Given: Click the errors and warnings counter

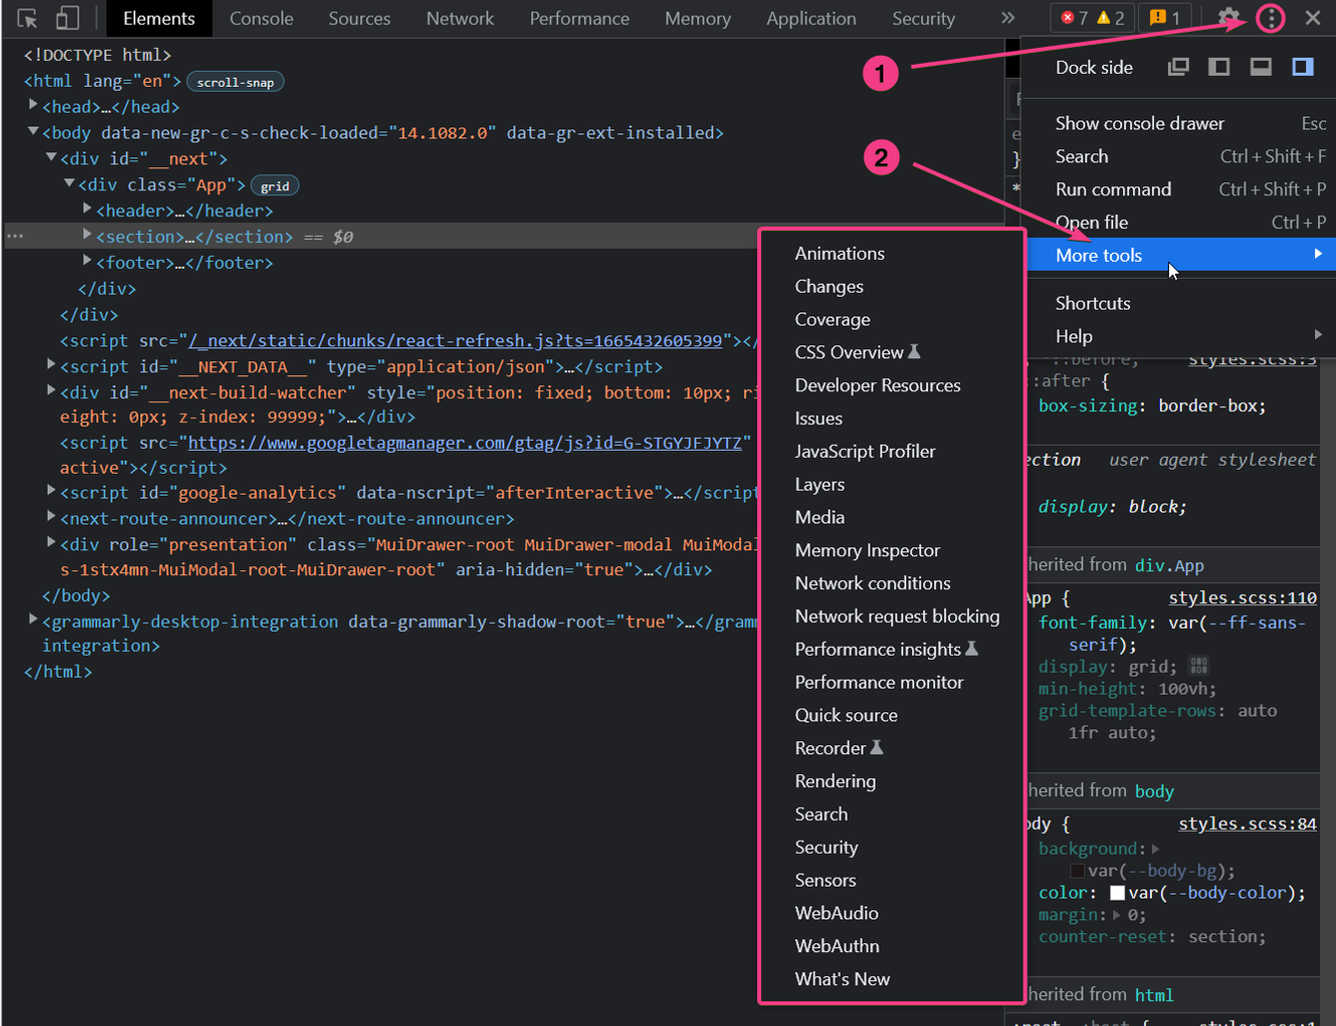Looking at the screenshot, I should [x=1092, y=18].
